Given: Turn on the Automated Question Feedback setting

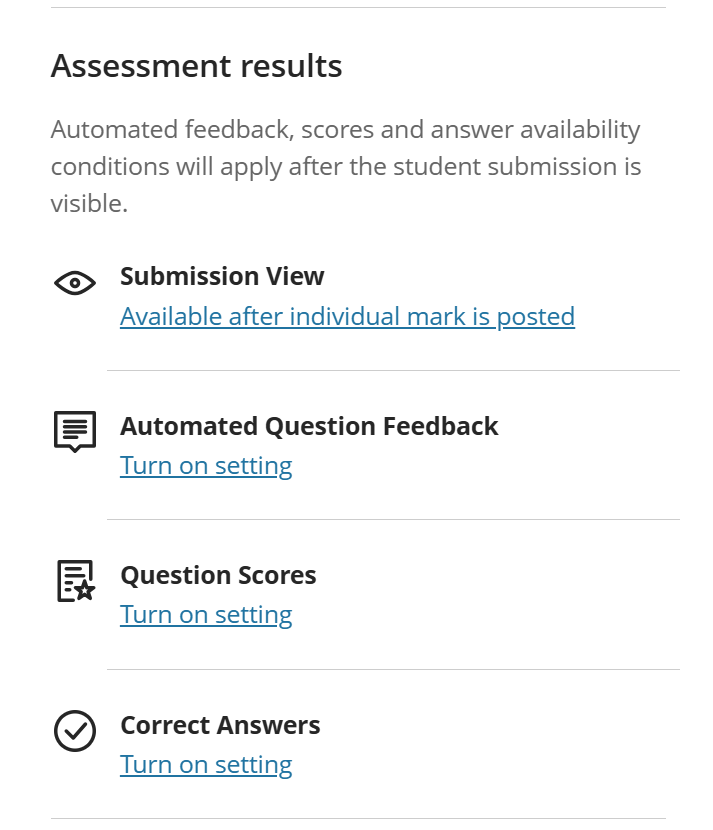Looking at the screenshot, I should pyautogui.click(x=206, y=466).
